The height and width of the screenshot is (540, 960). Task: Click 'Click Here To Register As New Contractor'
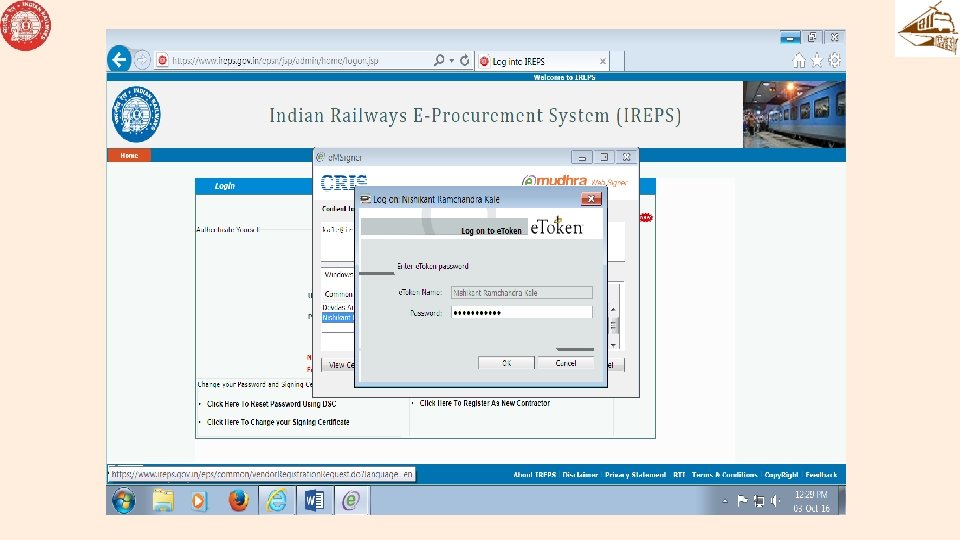point(485,403)
